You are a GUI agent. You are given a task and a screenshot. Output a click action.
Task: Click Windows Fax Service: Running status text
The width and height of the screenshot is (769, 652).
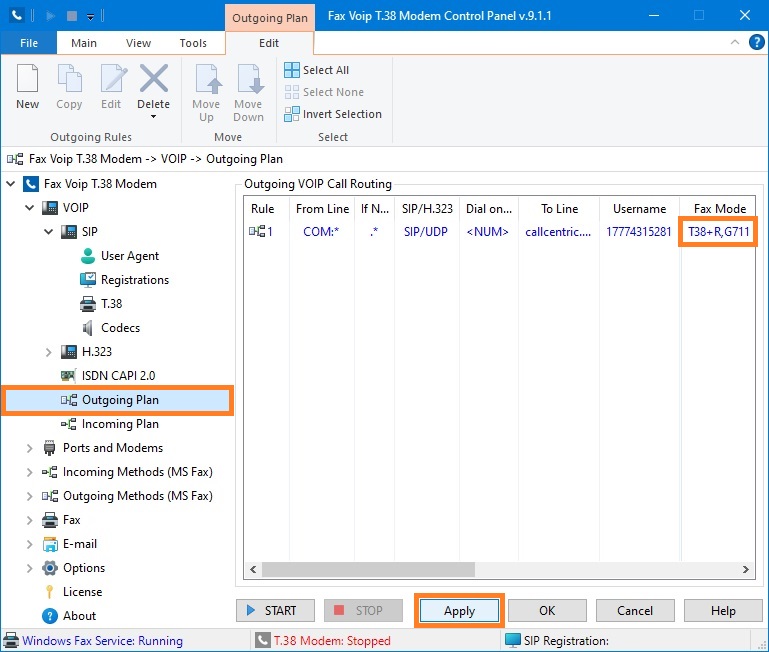click(x=102, y=641)
